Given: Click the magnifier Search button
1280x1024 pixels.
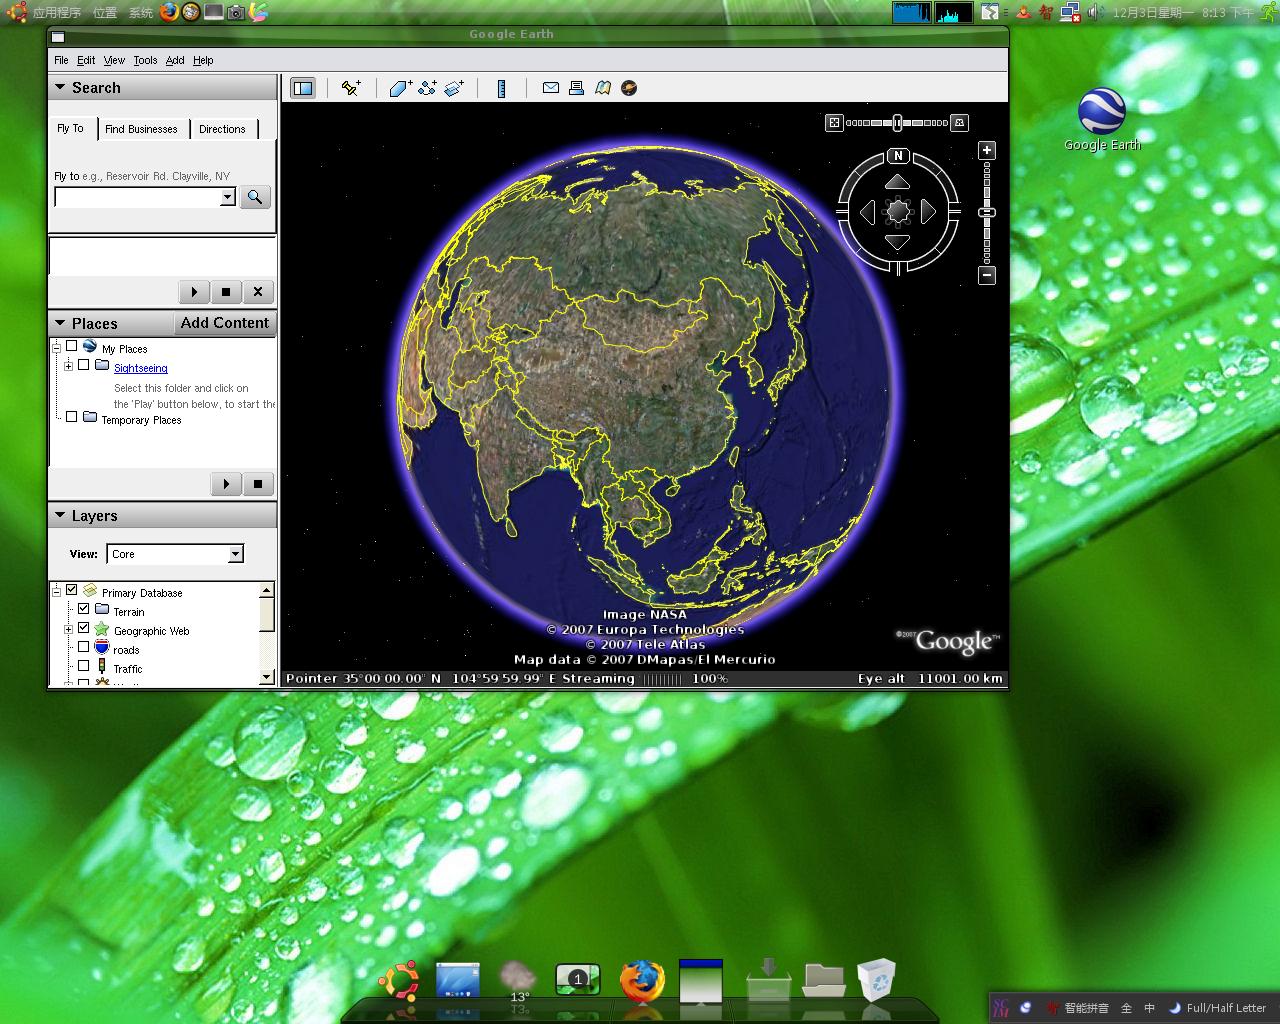Looking at the screenshot, I should [255, 197].
